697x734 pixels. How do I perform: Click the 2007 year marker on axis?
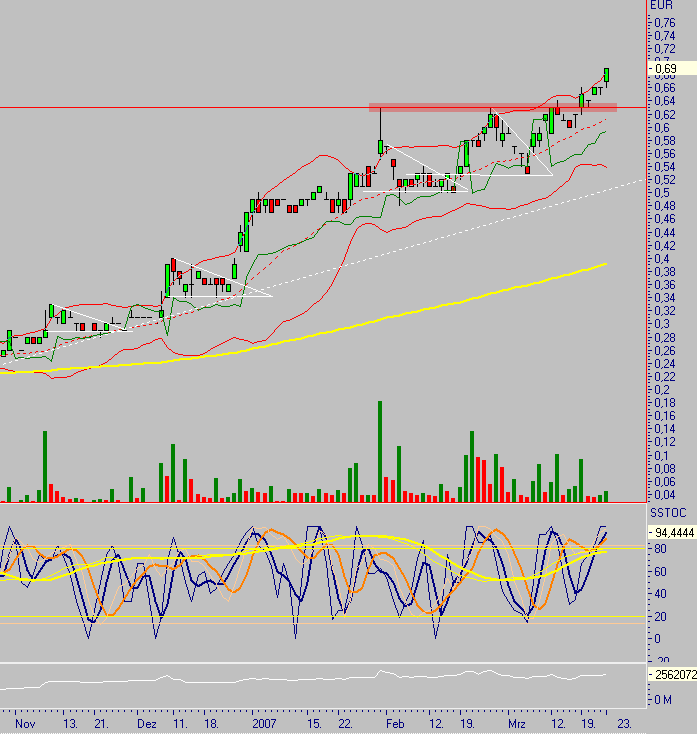click(263, 722)
